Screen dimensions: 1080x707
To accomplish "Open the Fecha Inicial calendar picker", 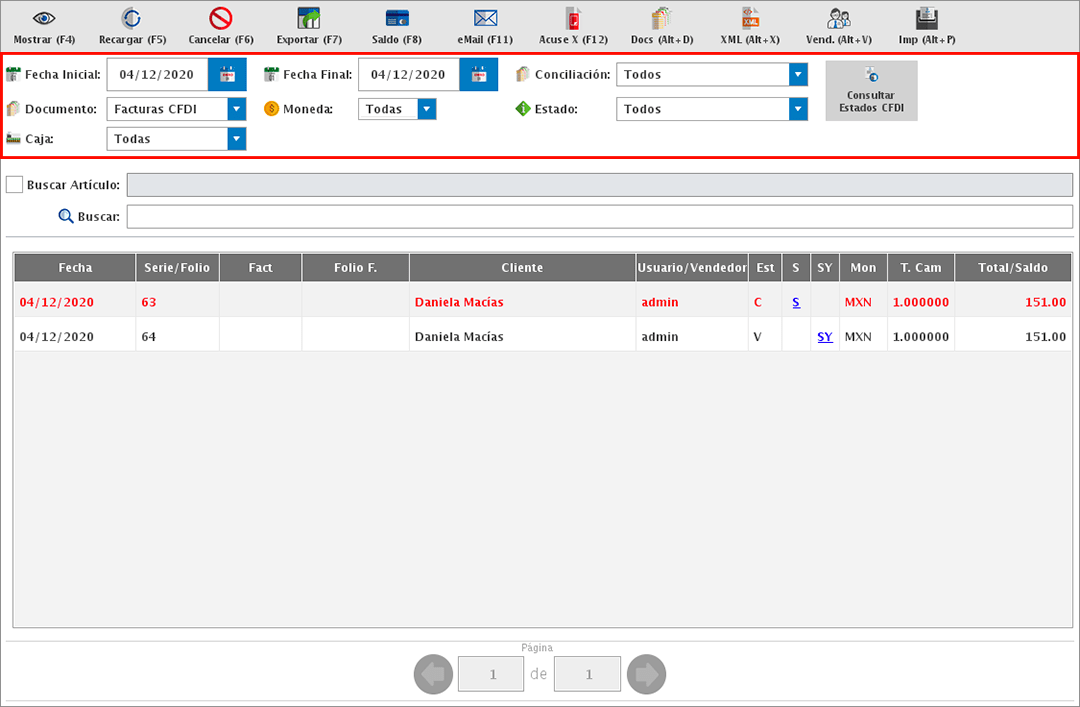I will tap(227, 75).
